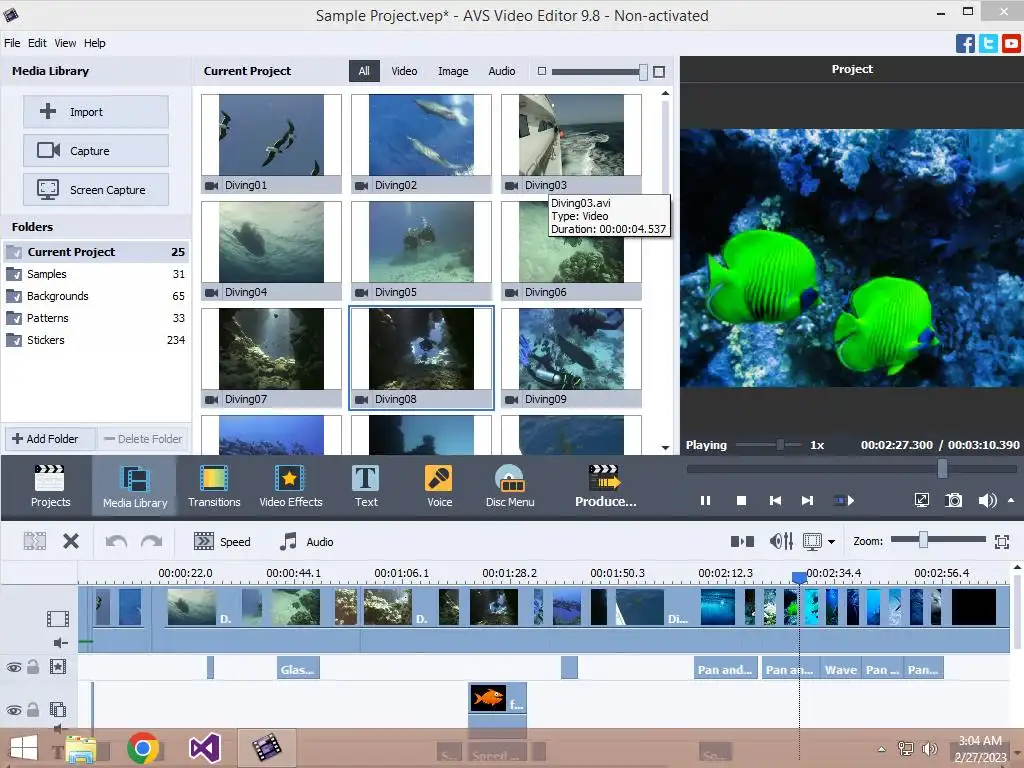Image resolution: width=1024 pixels, height=768 pixels.
Task: Play to next scene
Action: click(x=844, y=500)
